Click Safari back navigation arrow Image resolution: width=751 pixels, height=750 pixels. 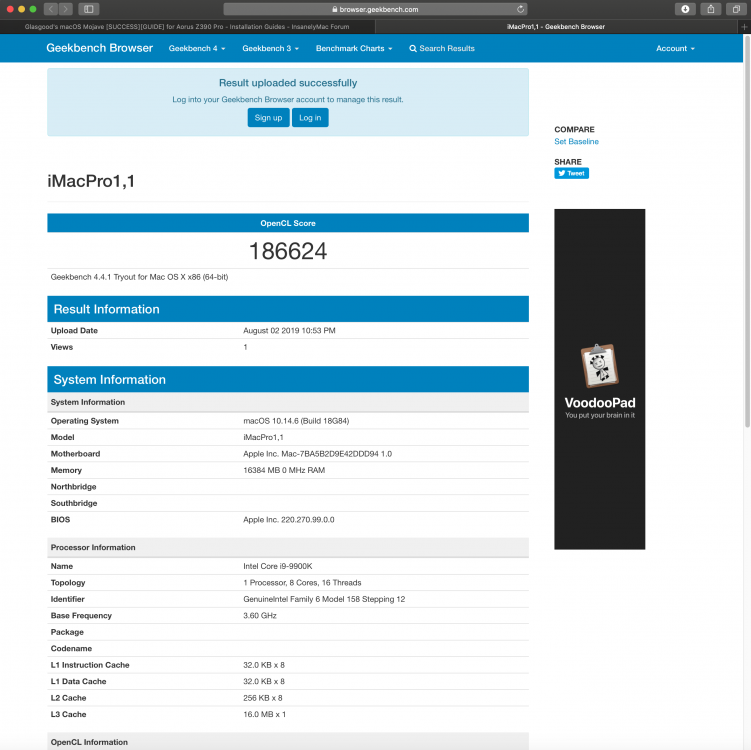click(x=51, y=9)
